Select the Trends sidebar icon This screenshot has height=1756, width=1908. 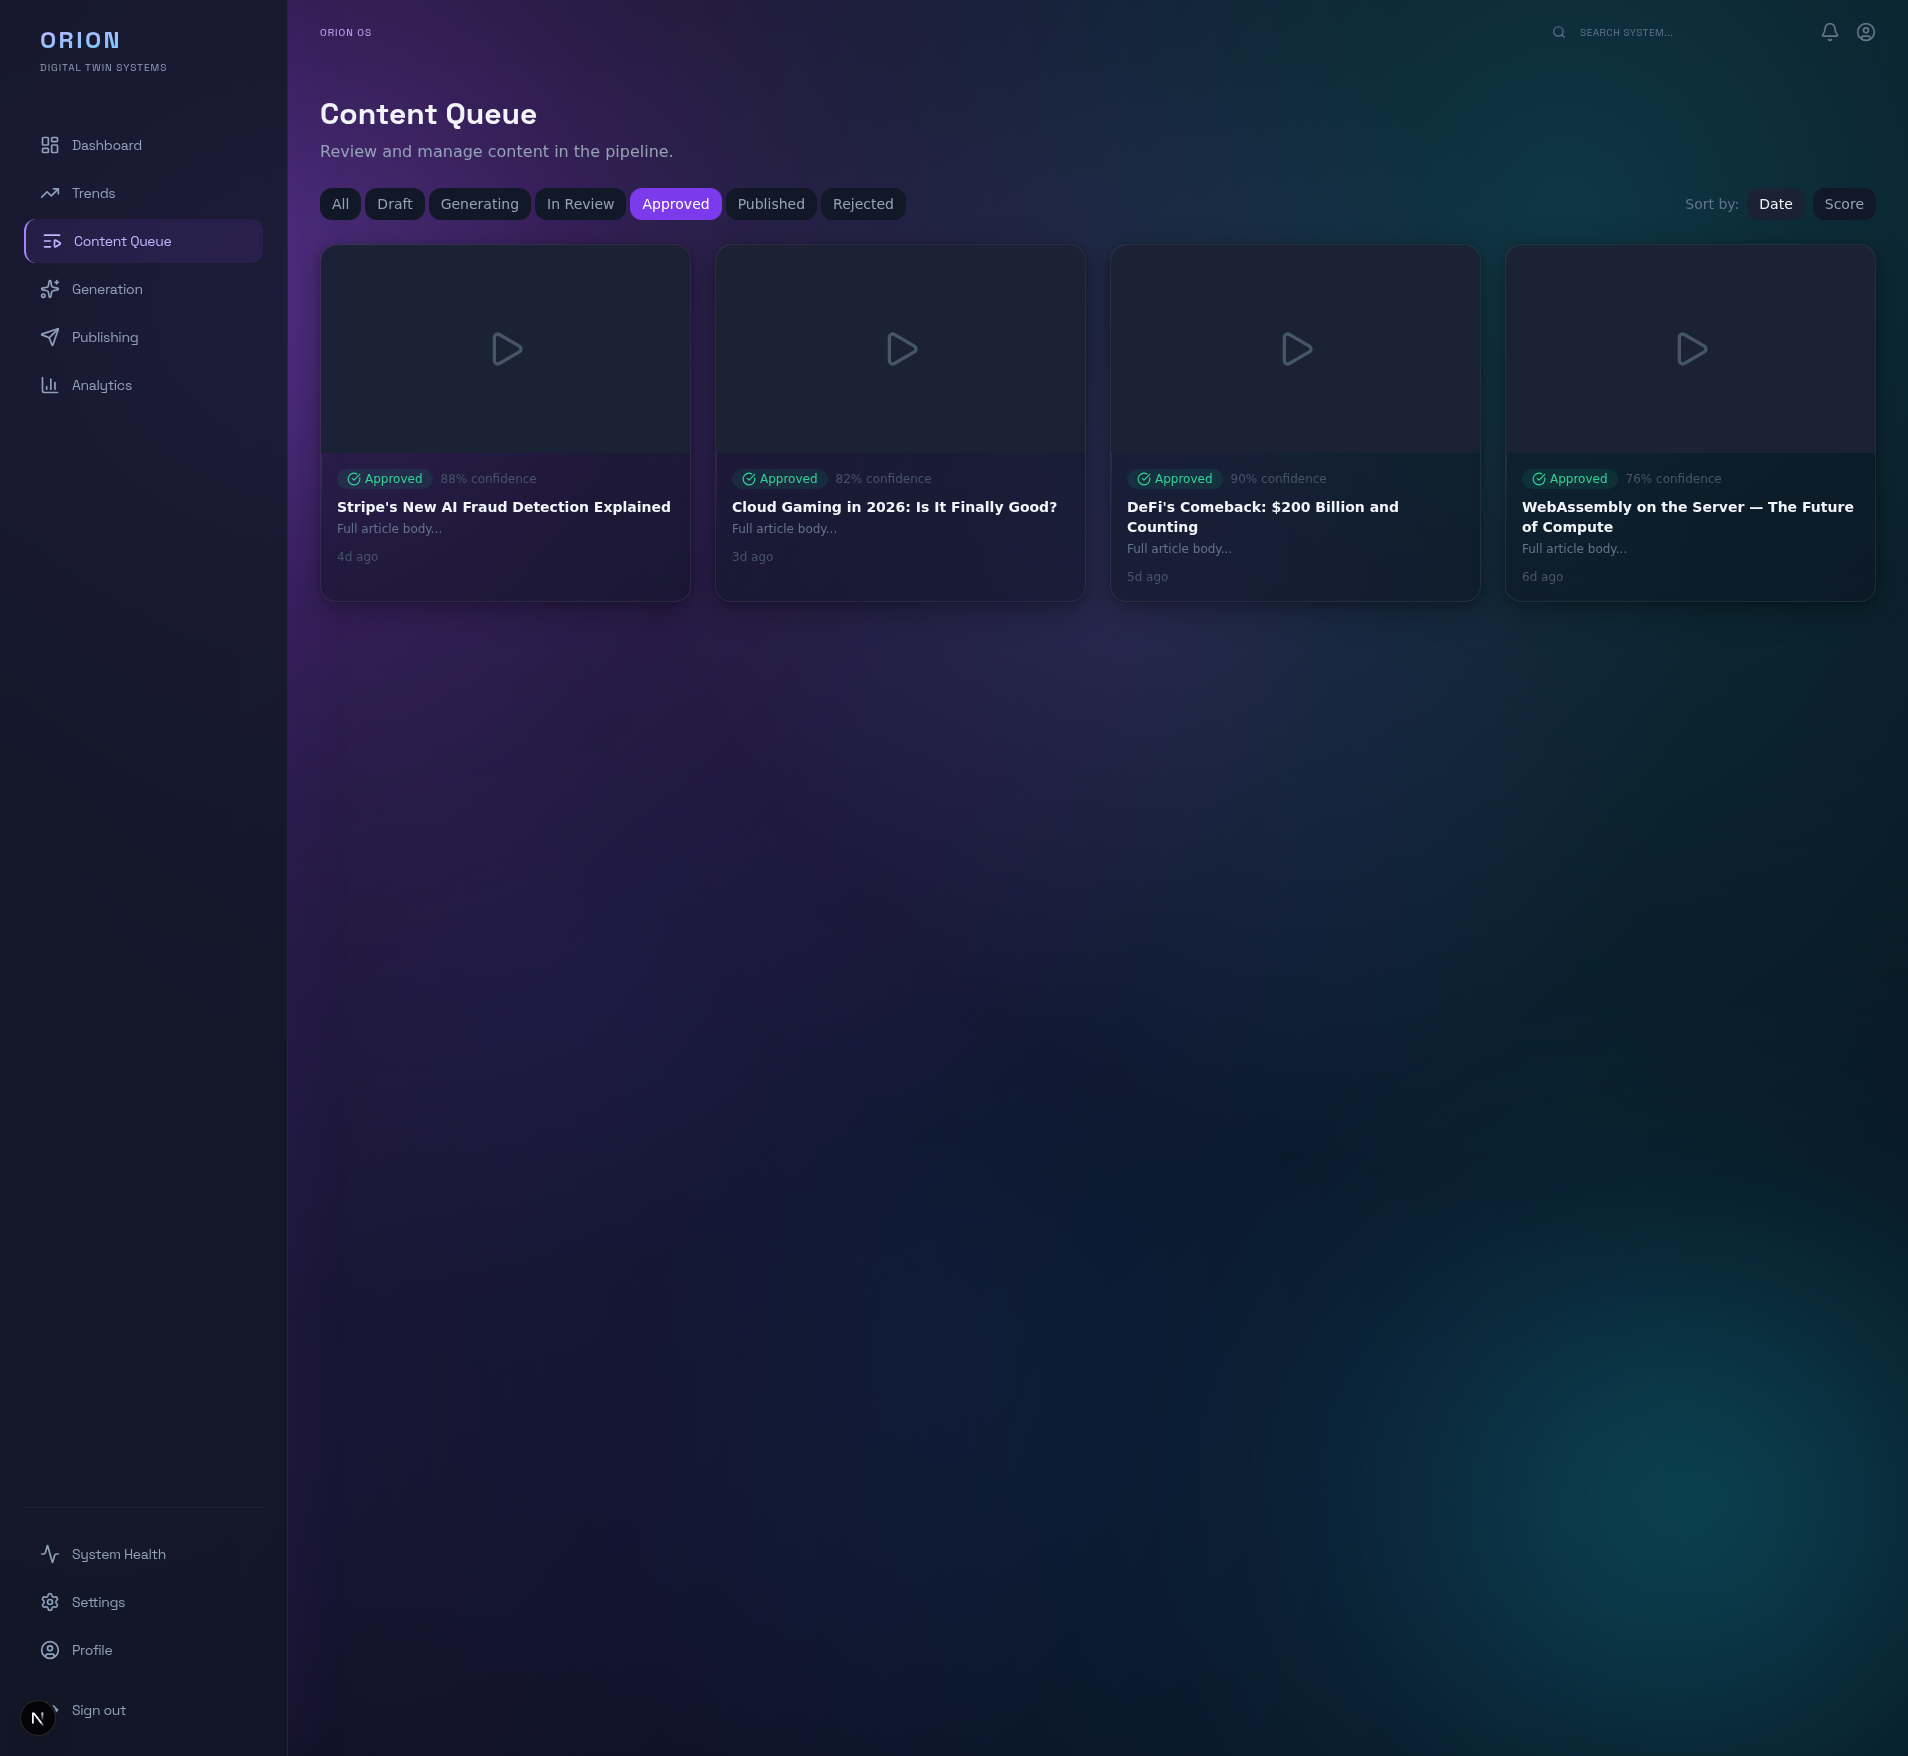51,193
